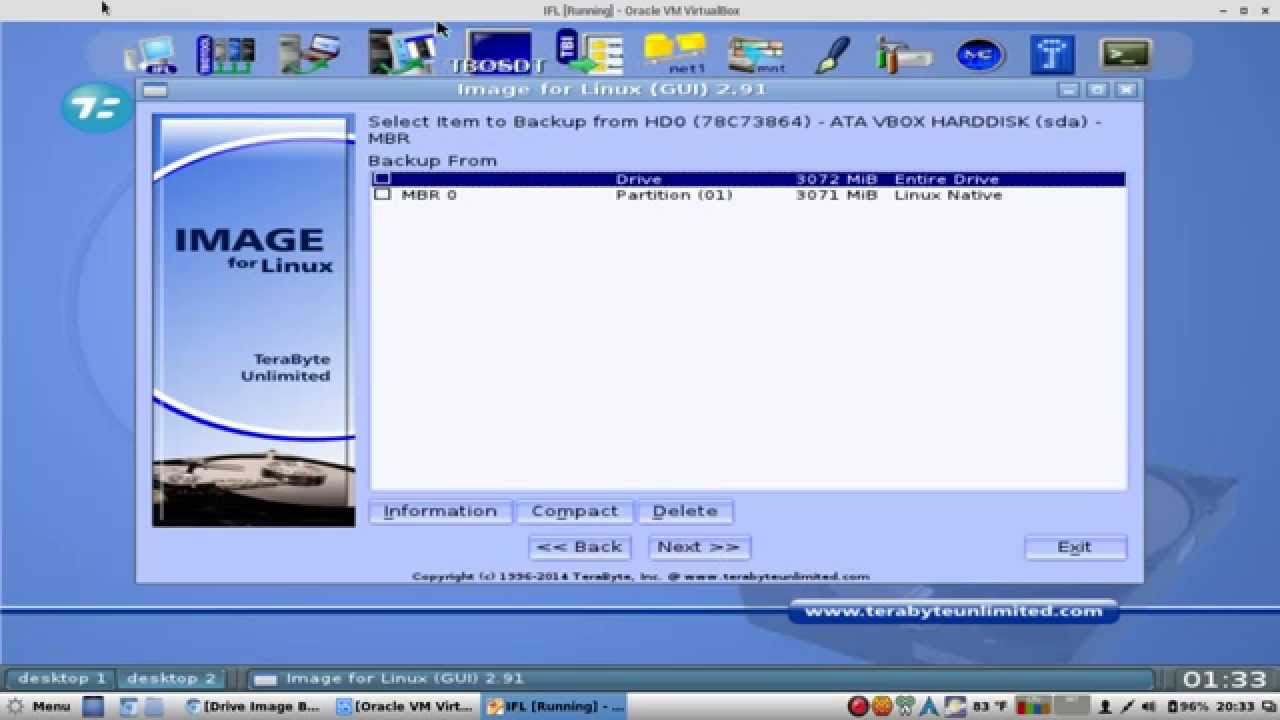The height and width of the screenshot is (720, 1280).
Task: Click the Information button
Action: click(x=440, y=511)
